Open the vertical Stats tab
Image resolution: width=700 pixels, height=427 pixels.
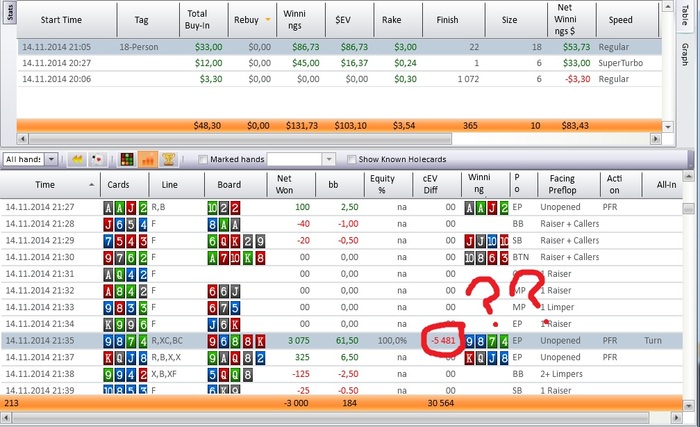tap(9, 12)
